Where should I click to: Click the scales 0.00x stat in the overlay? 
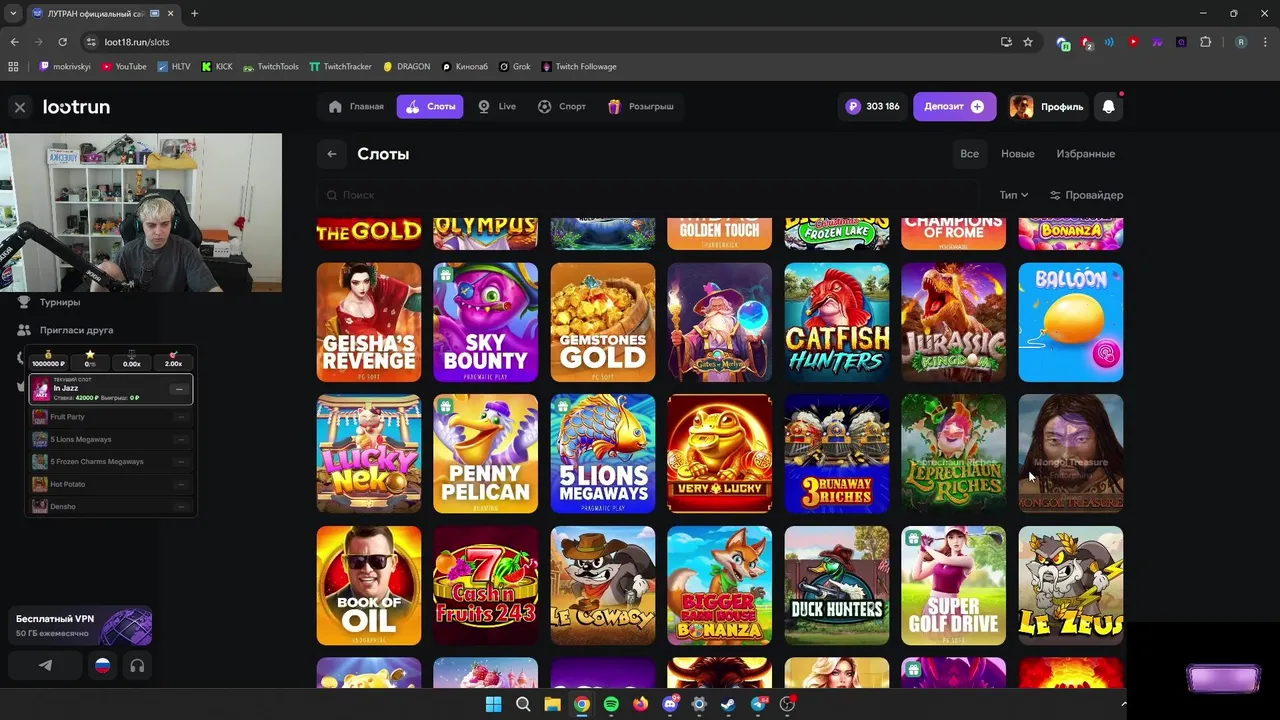[x=132, y=359]
